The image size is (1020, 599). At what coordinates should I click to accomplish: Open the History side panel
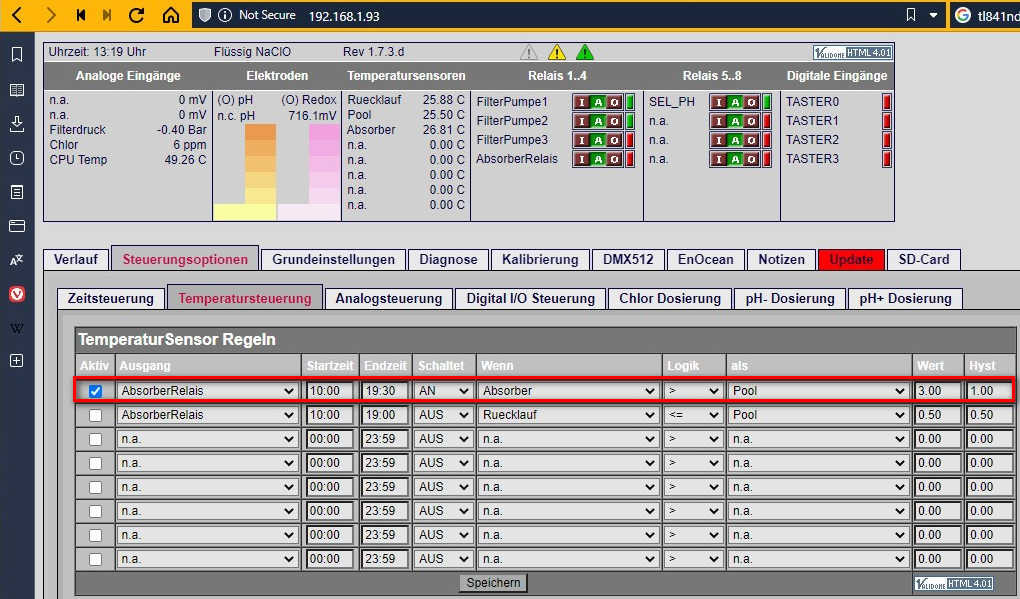[x=17, y=158]
